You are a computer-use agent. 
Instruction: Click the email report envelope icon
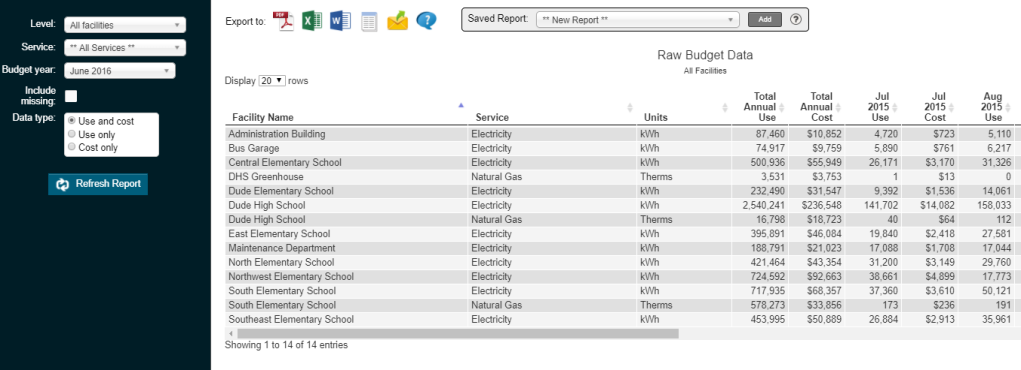click(397, 21)
